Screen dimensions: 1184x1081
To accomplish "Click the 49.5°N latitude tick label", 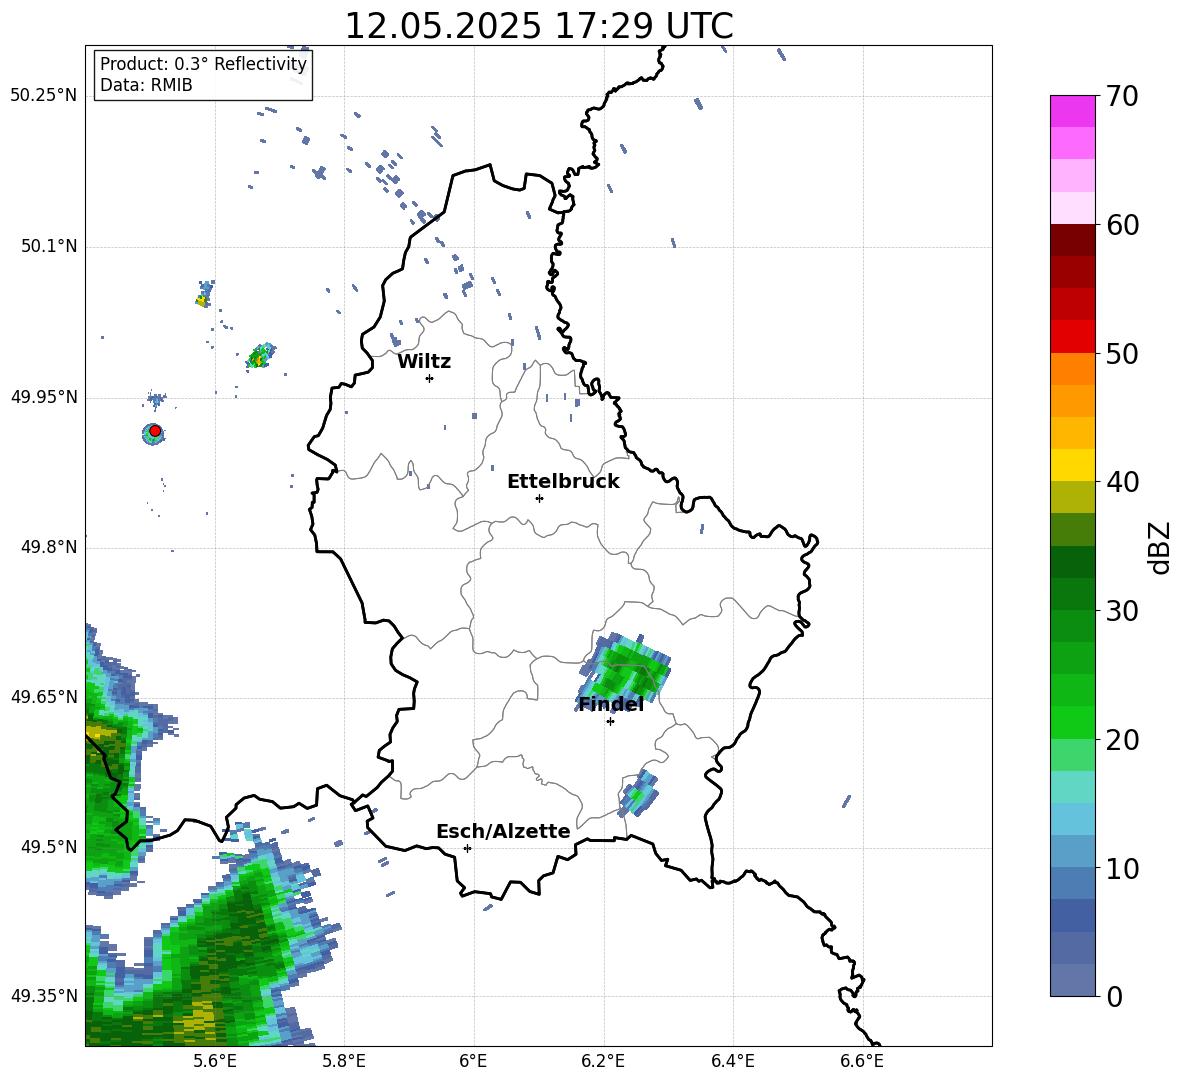I will [48, 847].
